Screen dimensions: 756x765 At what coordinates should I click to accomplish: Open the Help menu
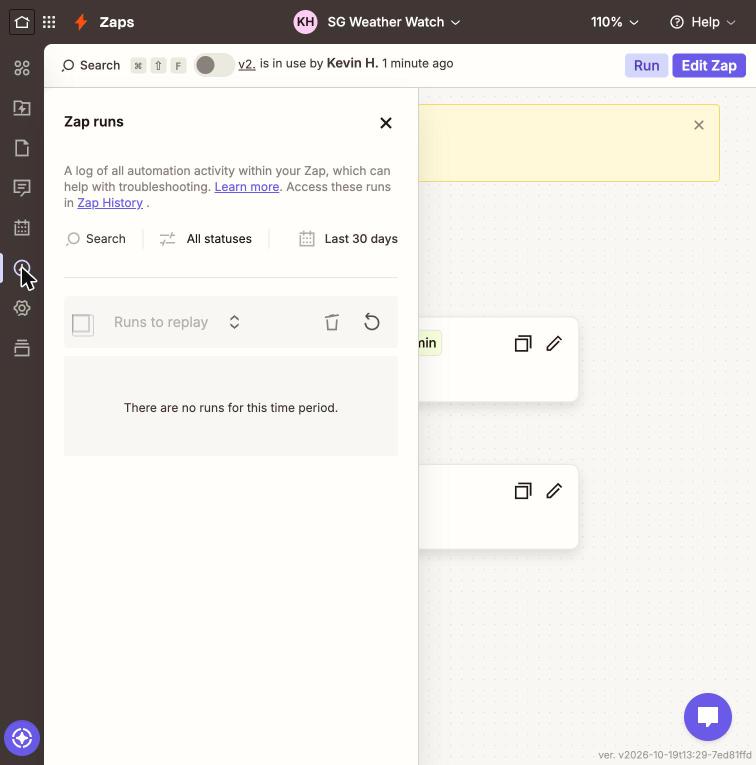703,22
